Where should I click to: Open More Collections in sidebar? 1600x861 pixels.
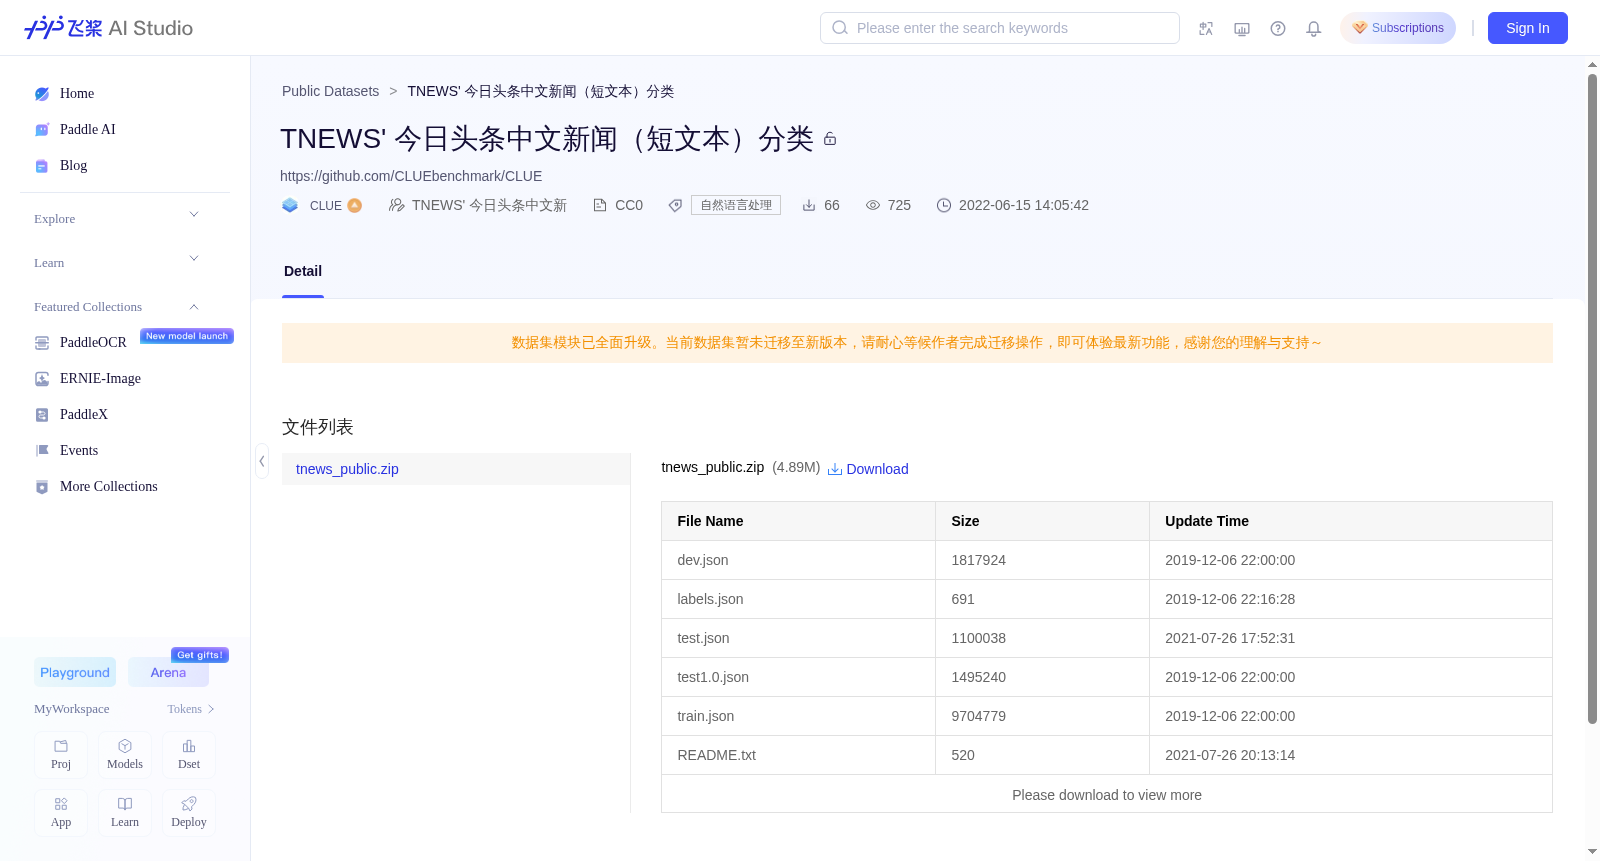(109, 486)
